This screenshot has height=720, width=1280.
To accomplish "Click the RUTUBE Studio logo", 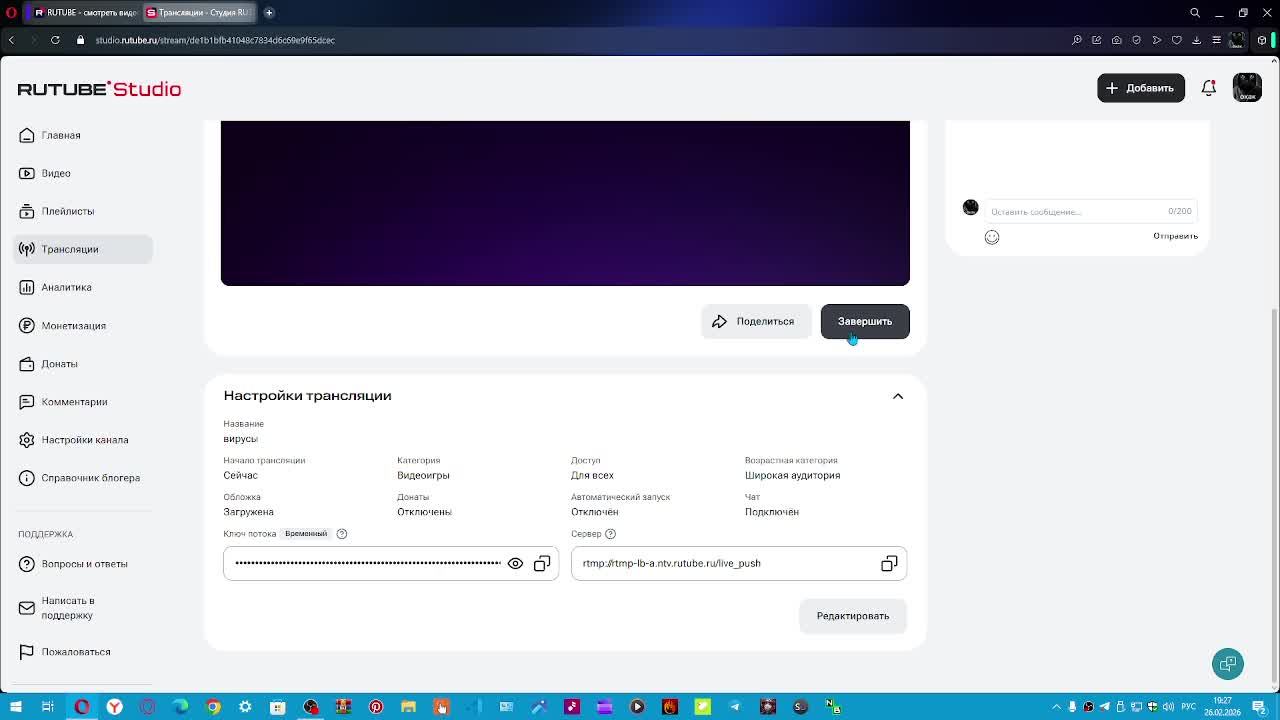I will click(x=99, y=89).
